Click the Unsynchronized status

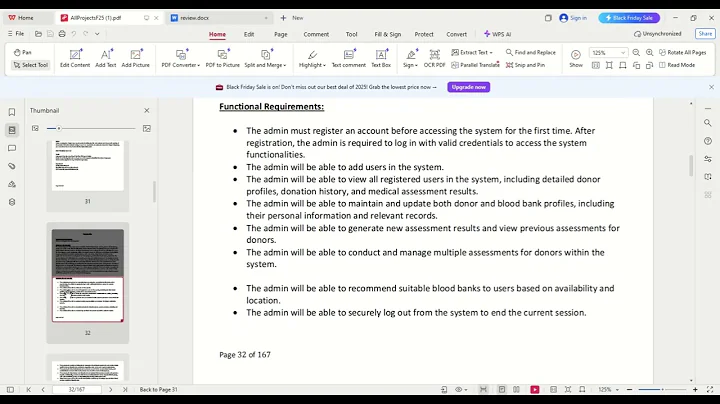[658, 34]
